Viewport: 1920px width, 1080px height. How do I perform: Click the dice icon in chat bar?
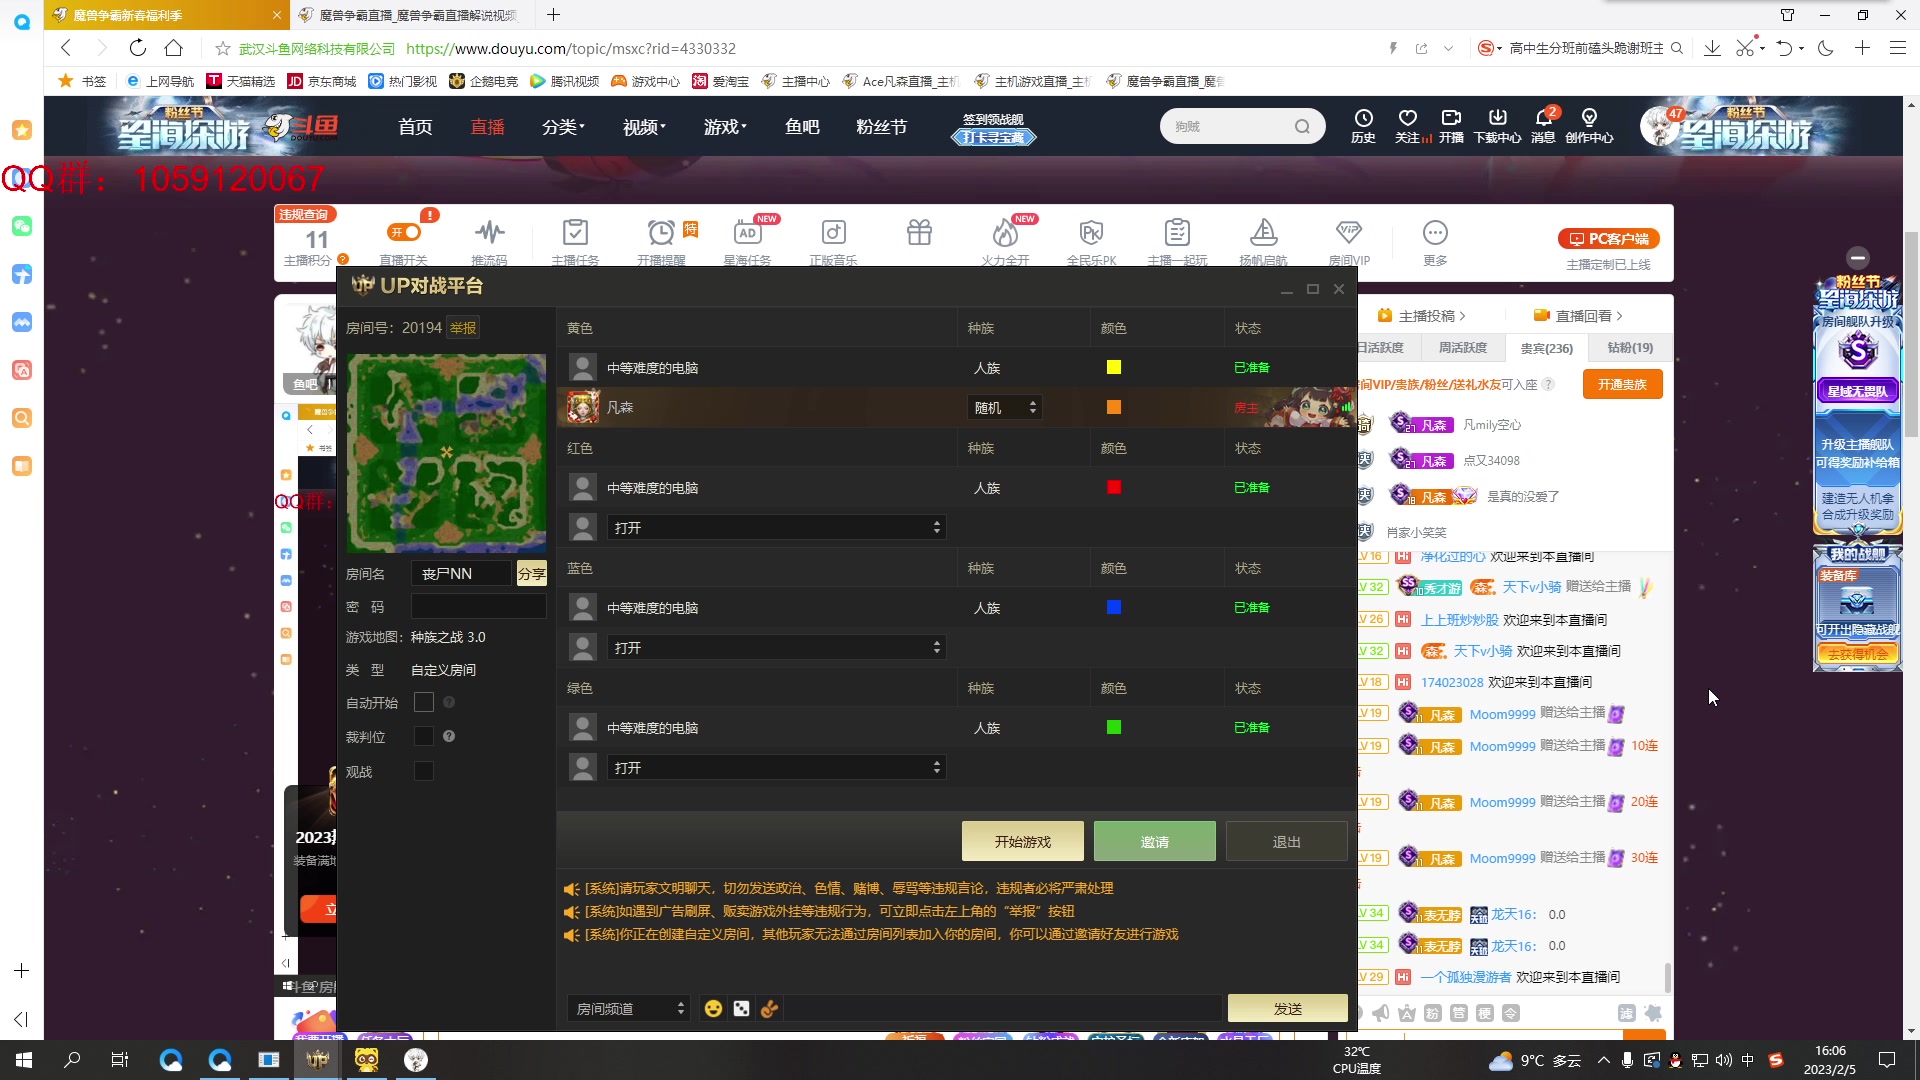(741, 1009)
